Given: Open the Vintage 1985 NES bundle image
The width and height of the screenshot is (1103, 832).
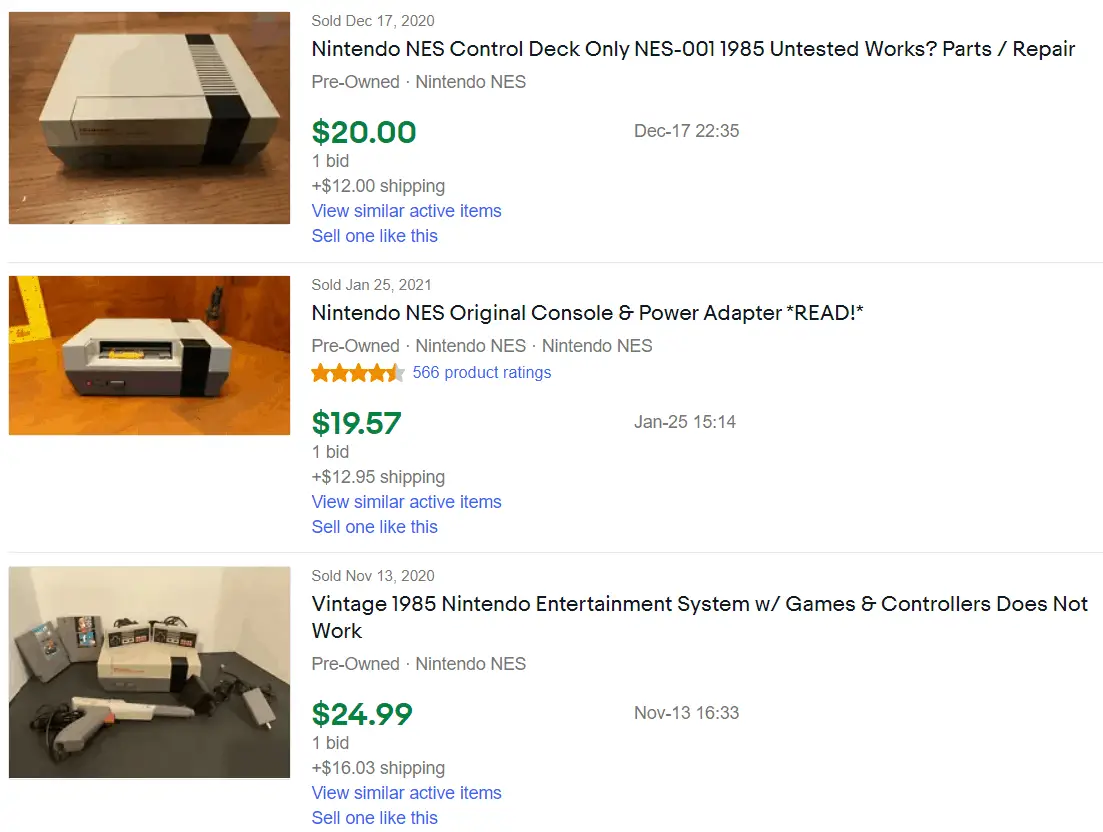Looking at the screenshot, I should point(148,672).
